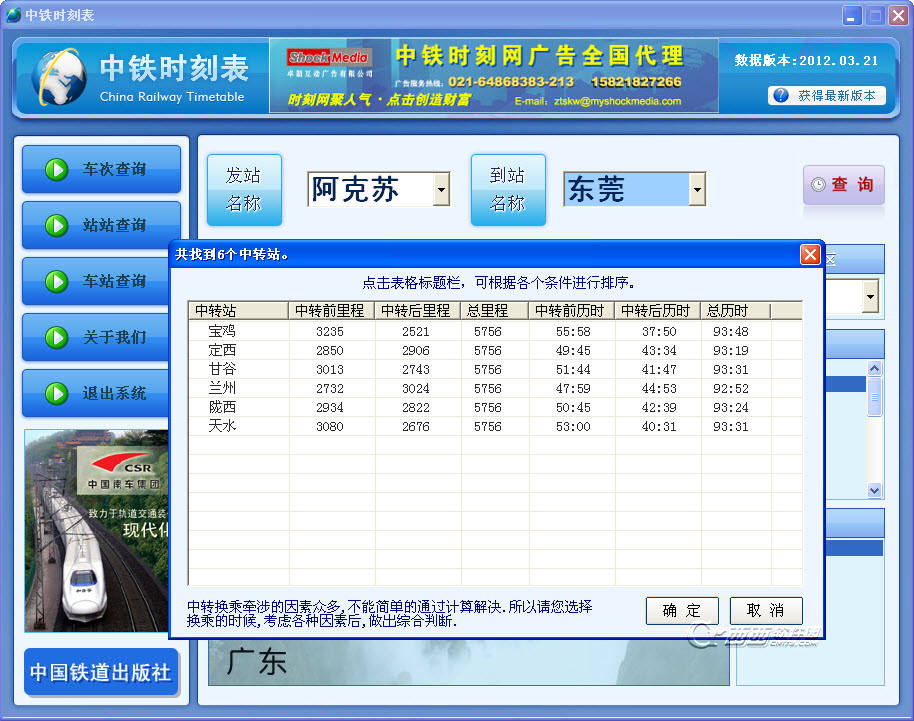This screenshot has width=914, height=721.
Task: Click the green play icon beside 退出系统
Action: pos(57,393)
